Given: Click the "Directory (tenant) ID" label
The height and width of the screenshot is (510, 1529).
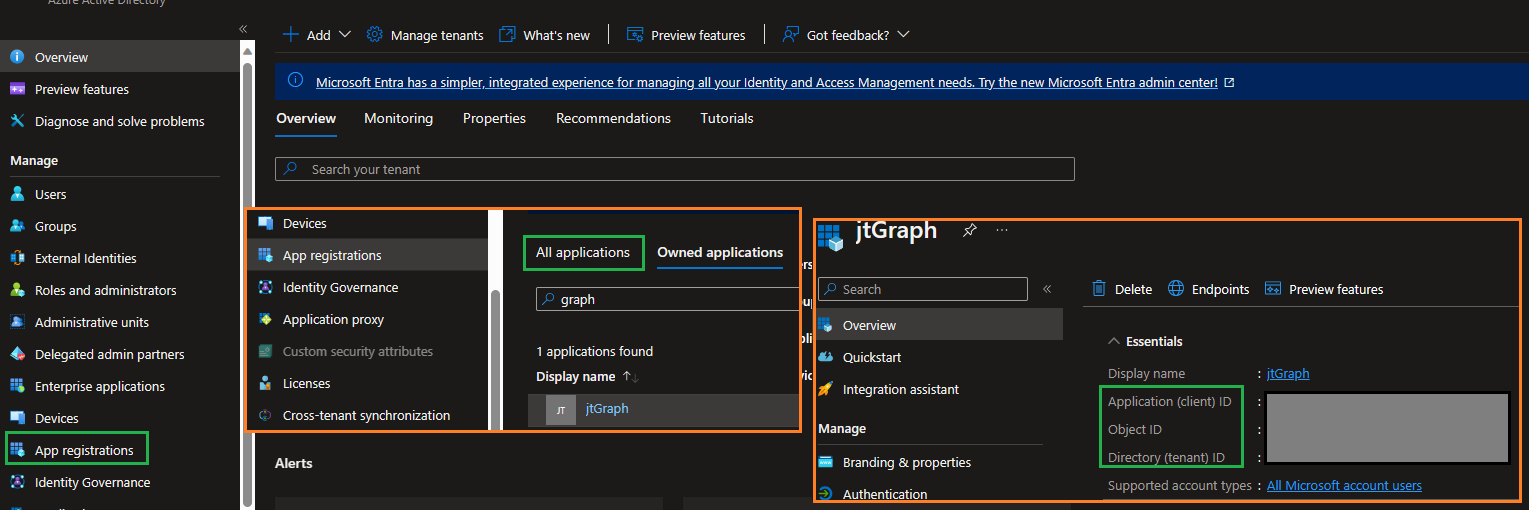Looking at the screenshot, I should pyautogui.click(x=1166, y=457).
